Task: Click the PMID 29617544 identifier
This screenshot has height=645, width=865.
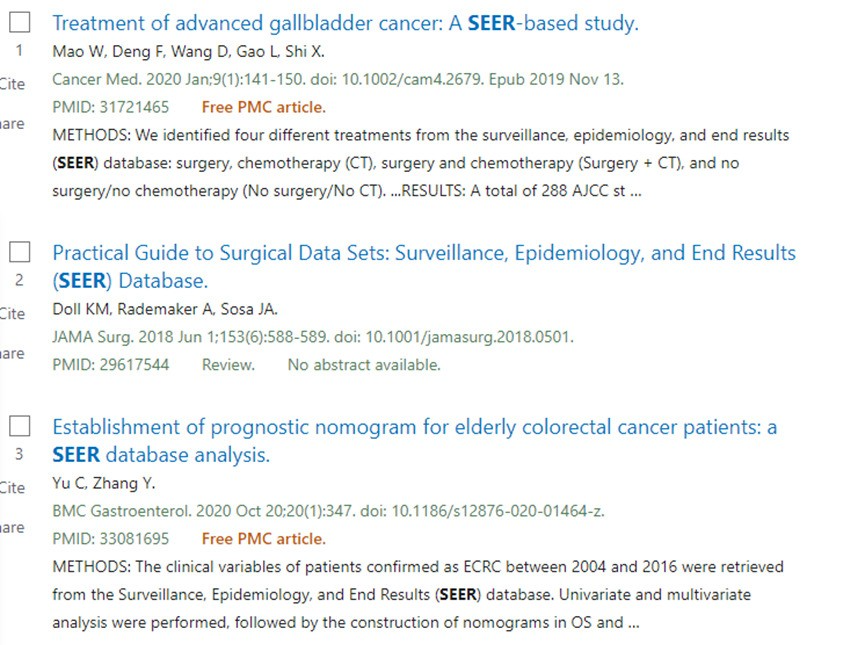Action: point(111,365)
